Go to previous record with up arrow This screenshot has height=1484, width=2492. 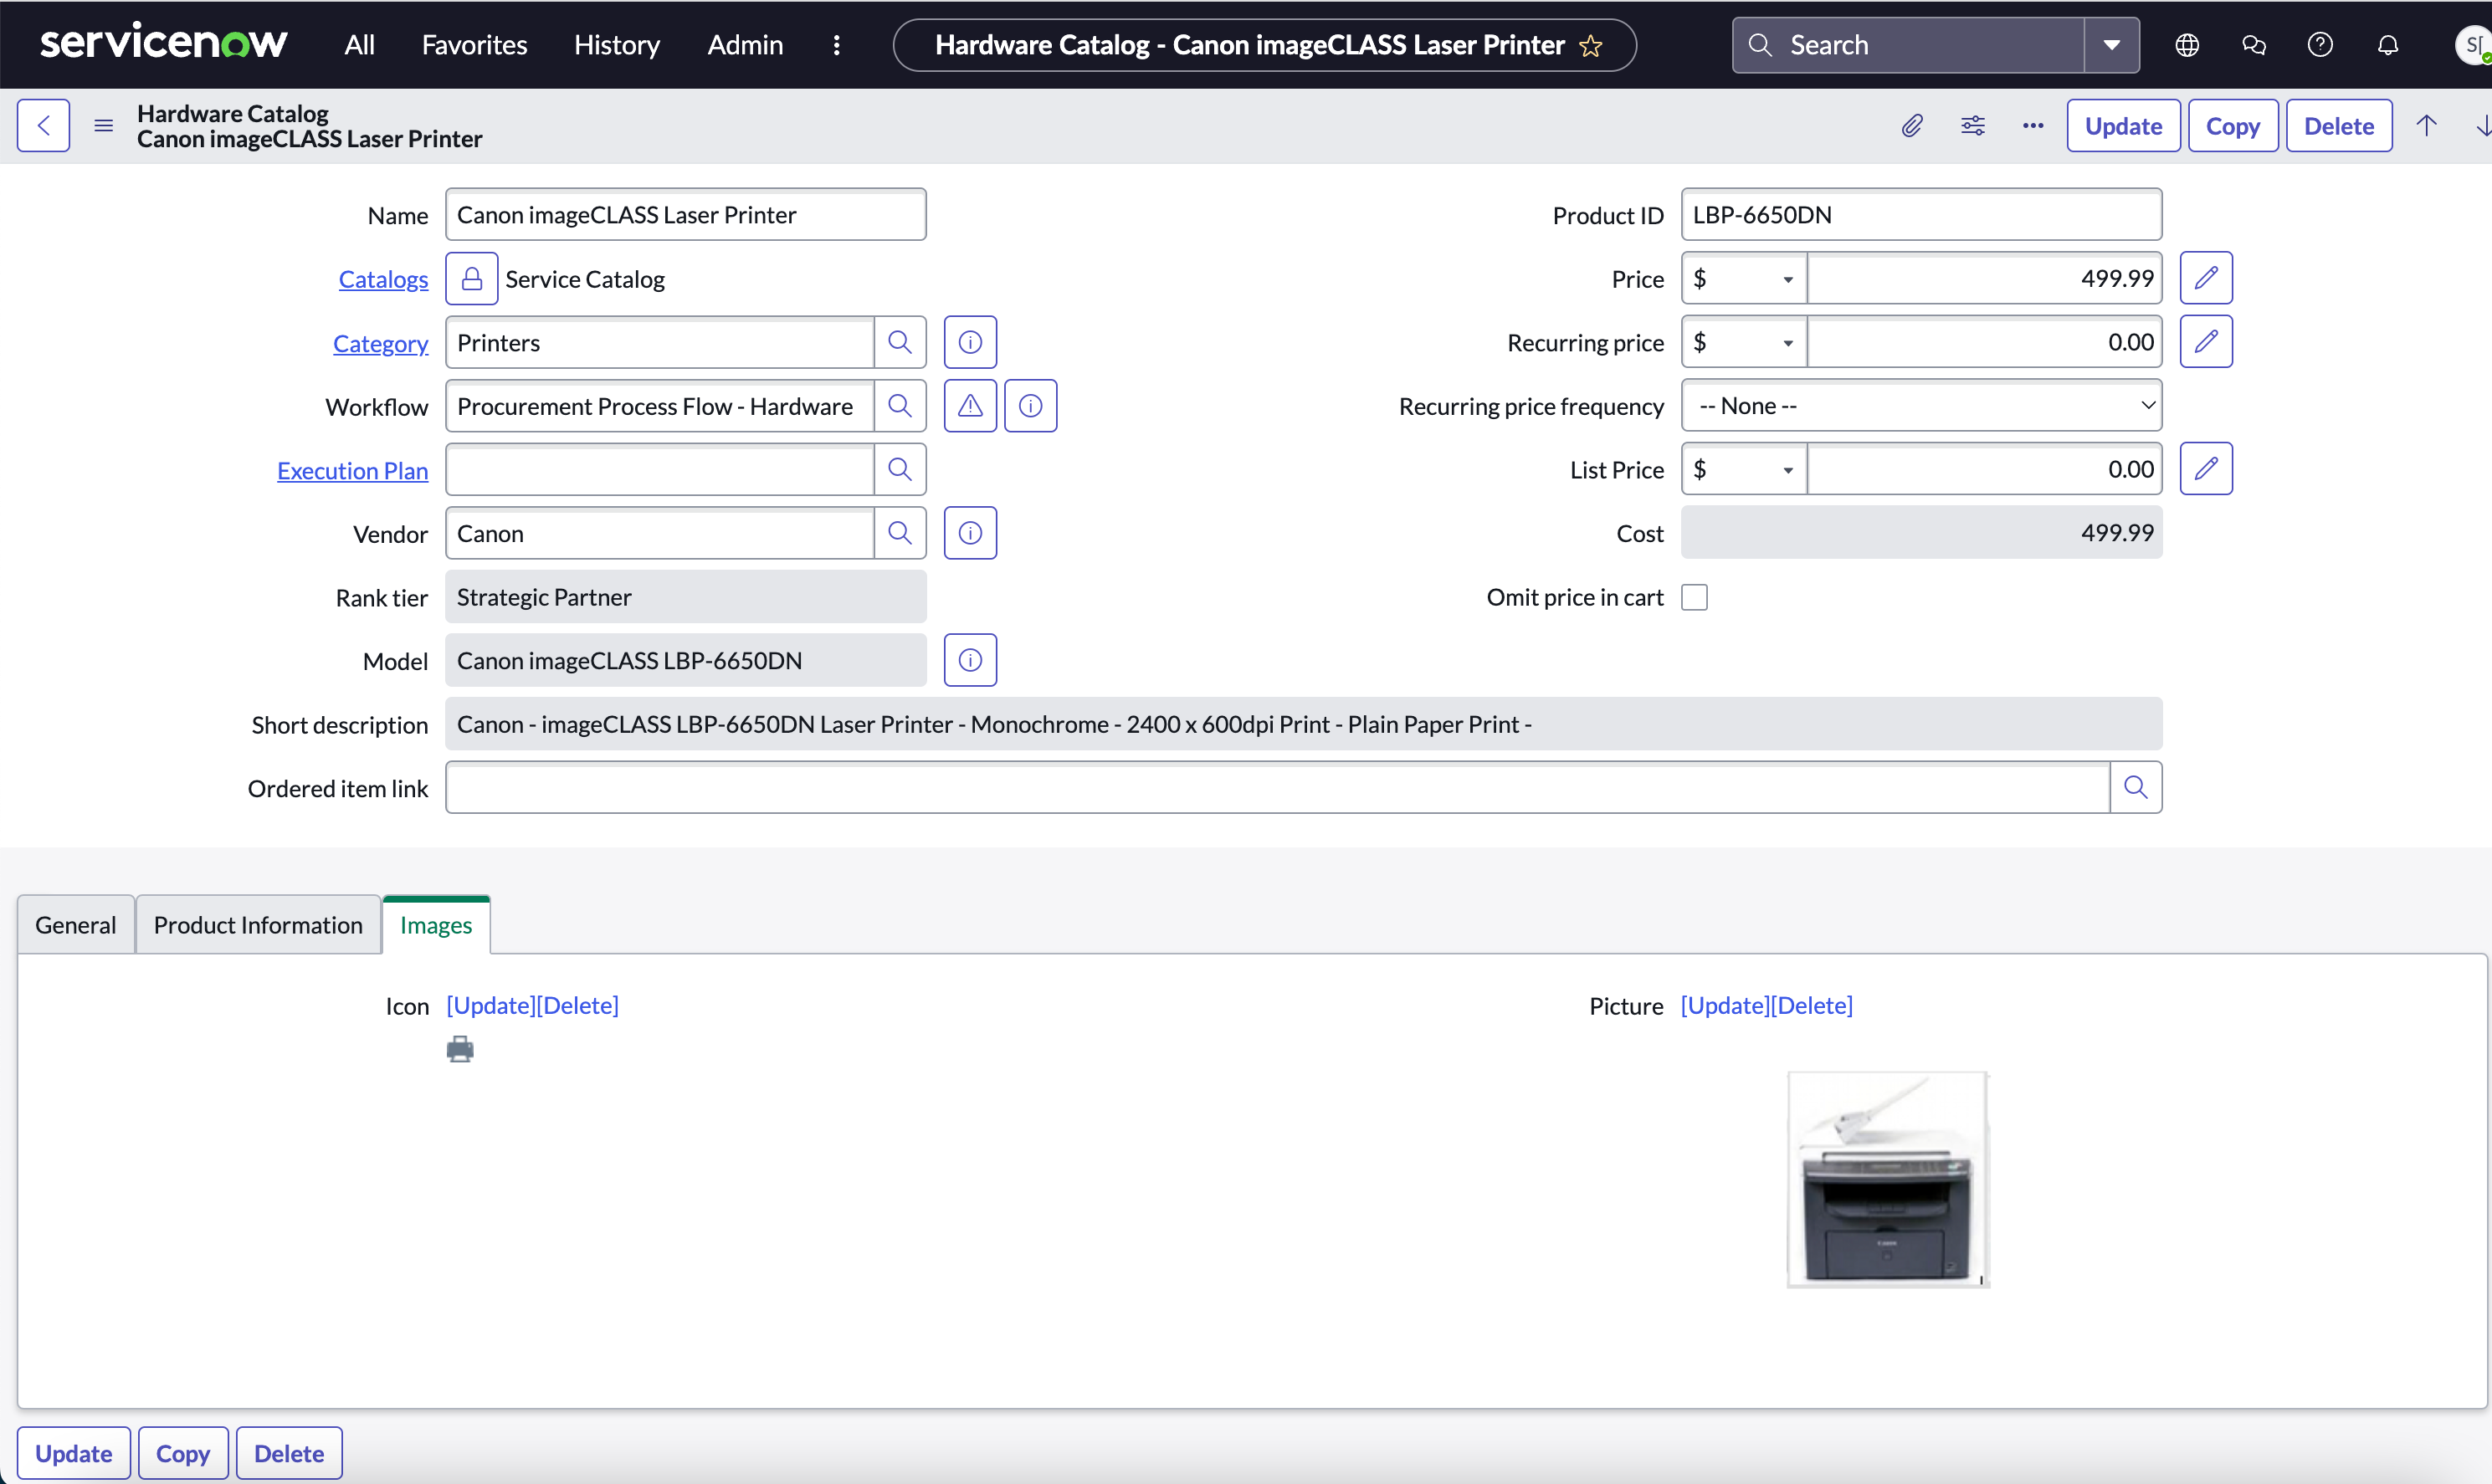point(2427,126)
